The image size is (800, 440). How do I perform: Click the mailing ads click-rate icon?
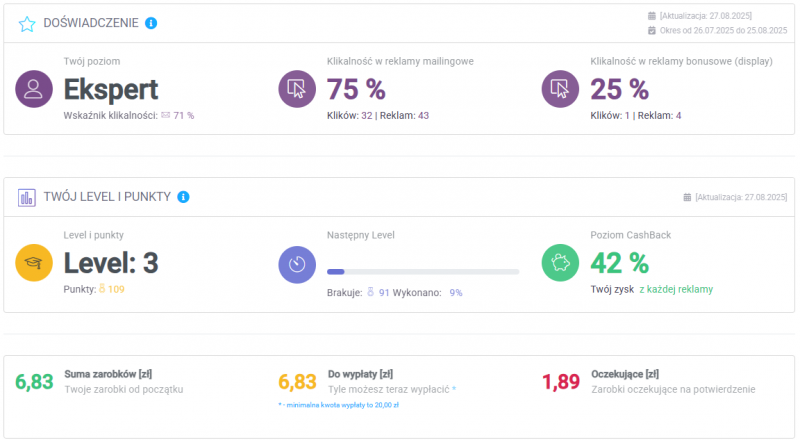pyautogui.click(x=297, y=89)
